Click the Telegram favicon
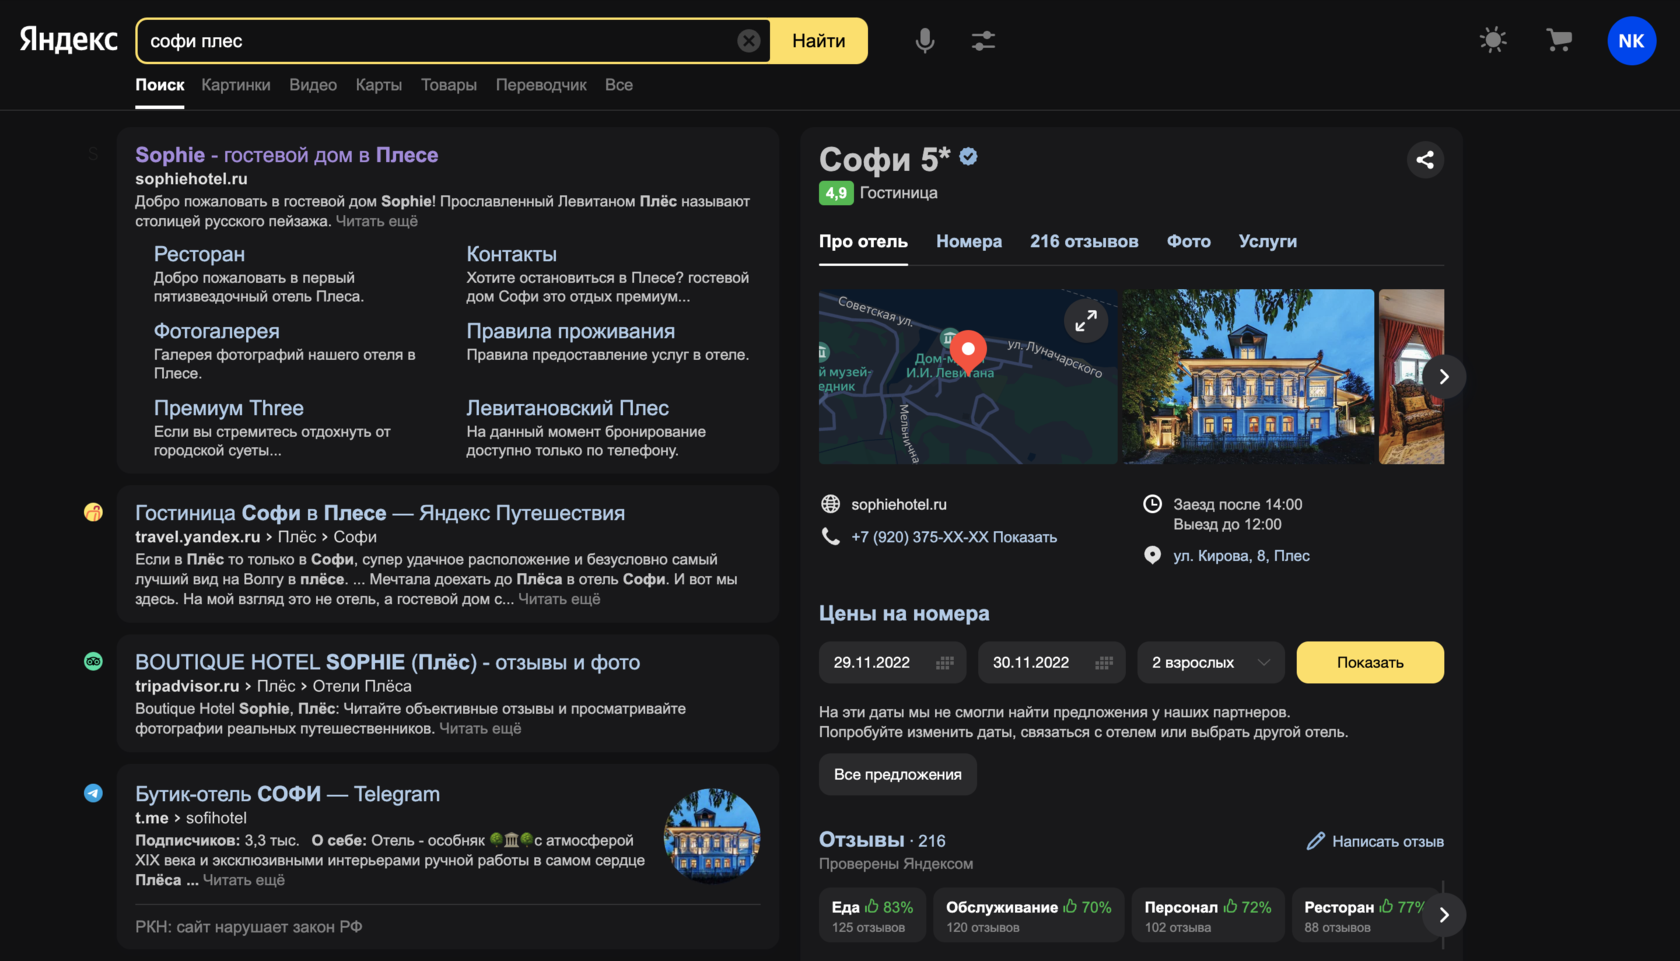 tap(93, 793)
